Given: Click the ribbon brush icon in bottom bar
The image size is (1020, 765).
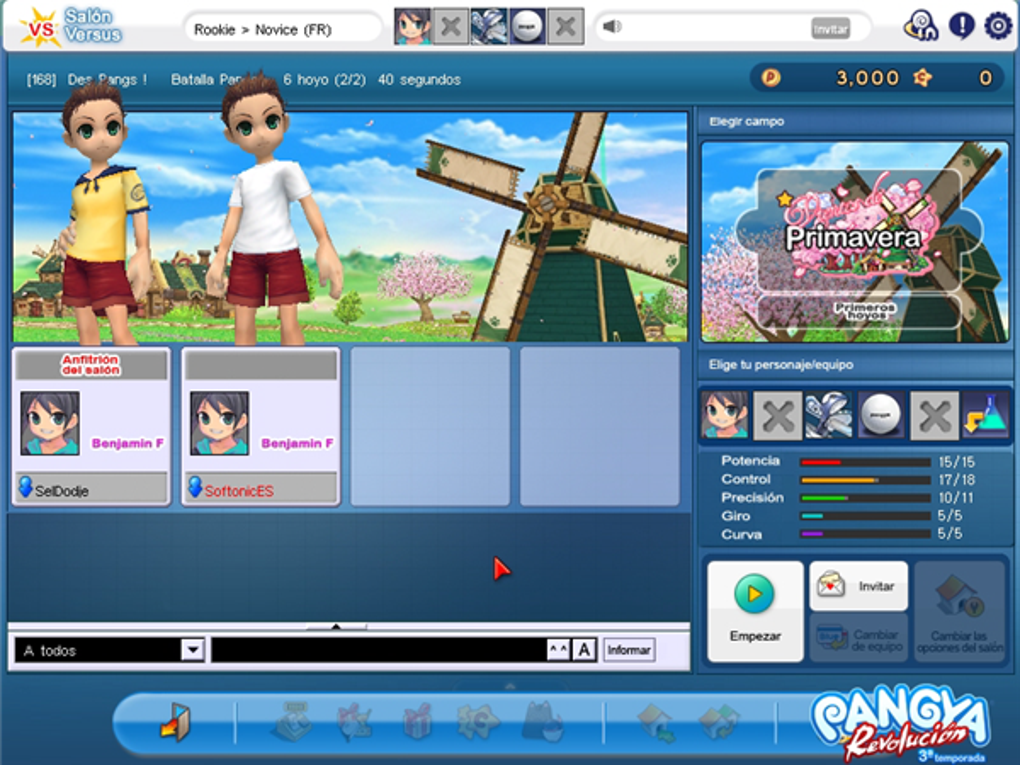Looking at the screenshot, I should 355,722.
